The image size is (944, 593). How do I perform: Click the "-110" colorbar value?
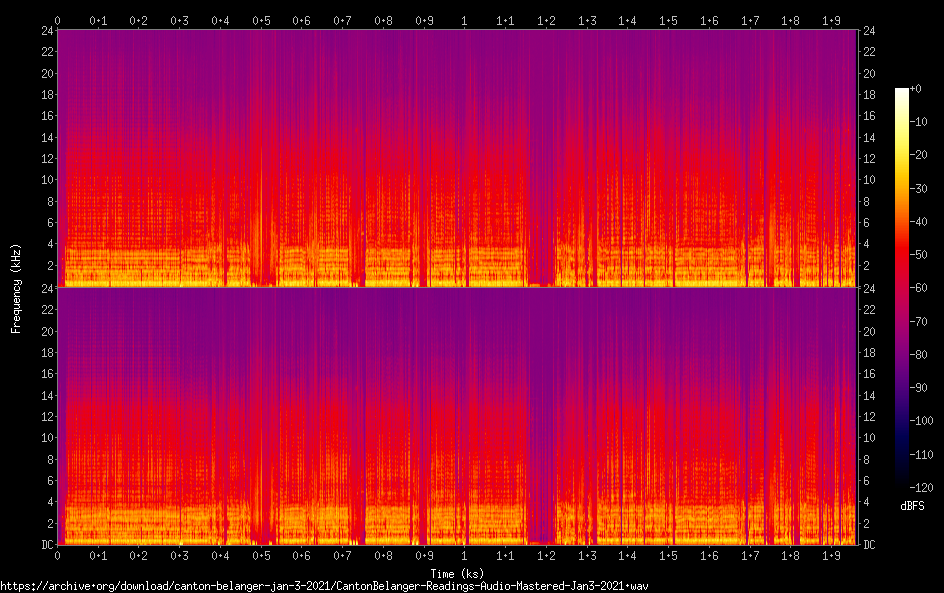922,455
